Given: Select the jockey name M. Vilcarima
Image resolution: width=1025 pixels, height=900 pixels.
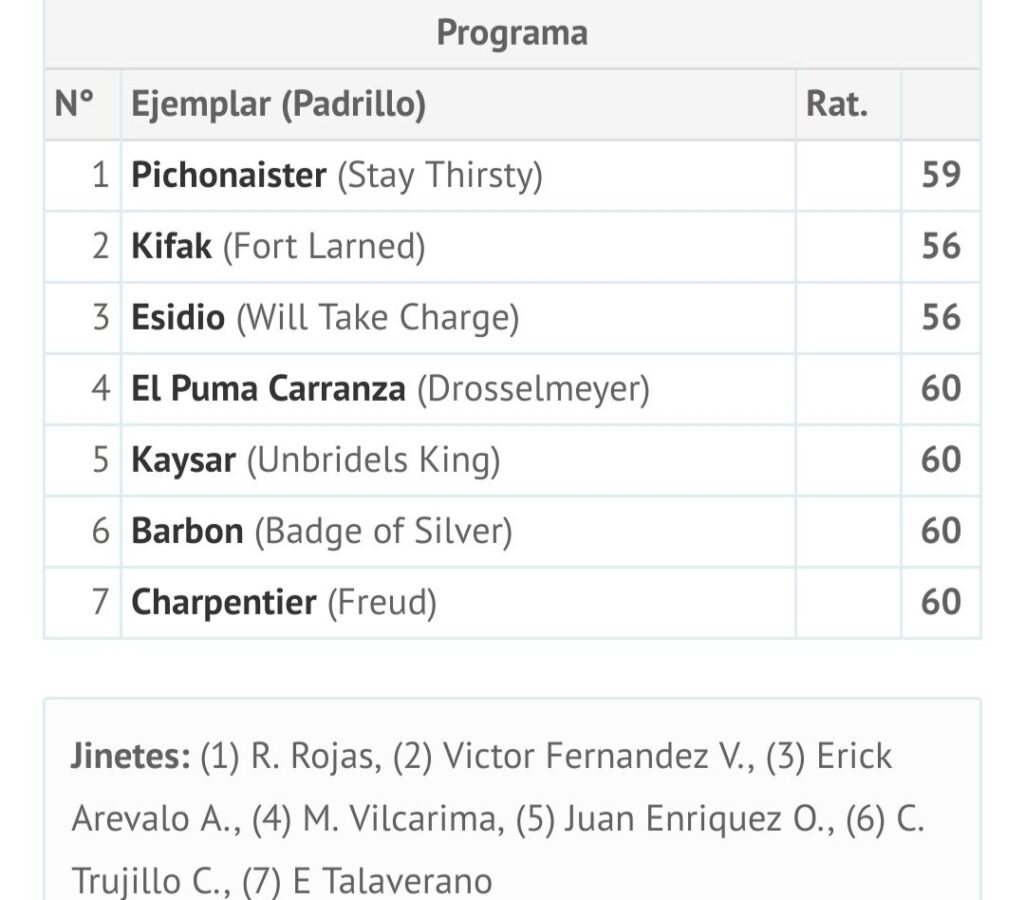Looking at the screenshot, I should point(397,820).
